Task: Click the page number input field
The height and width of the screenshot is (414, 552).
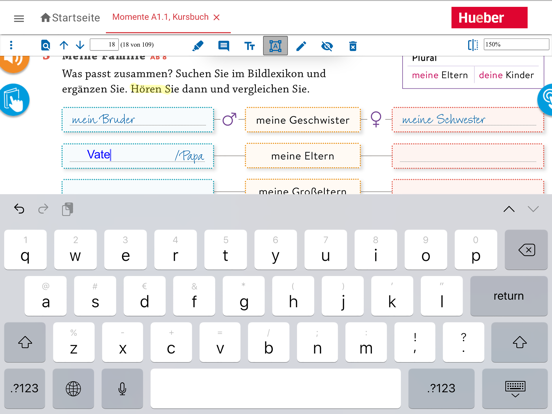Action: [x=104, y=45]
